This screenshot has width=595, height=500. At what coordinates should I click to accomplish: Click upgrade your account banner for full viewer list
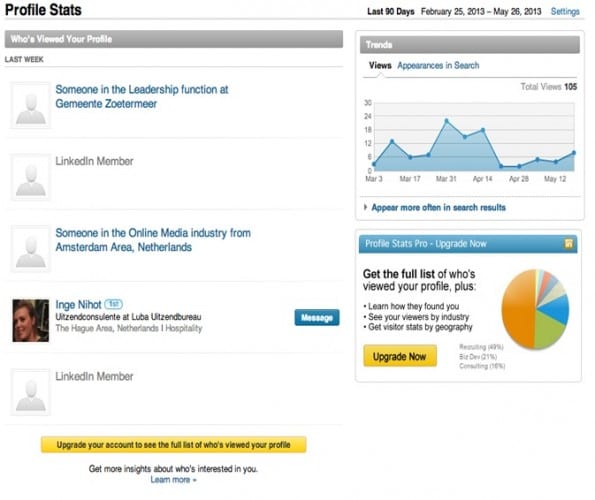pyautogui.click(x=173, y=445)
